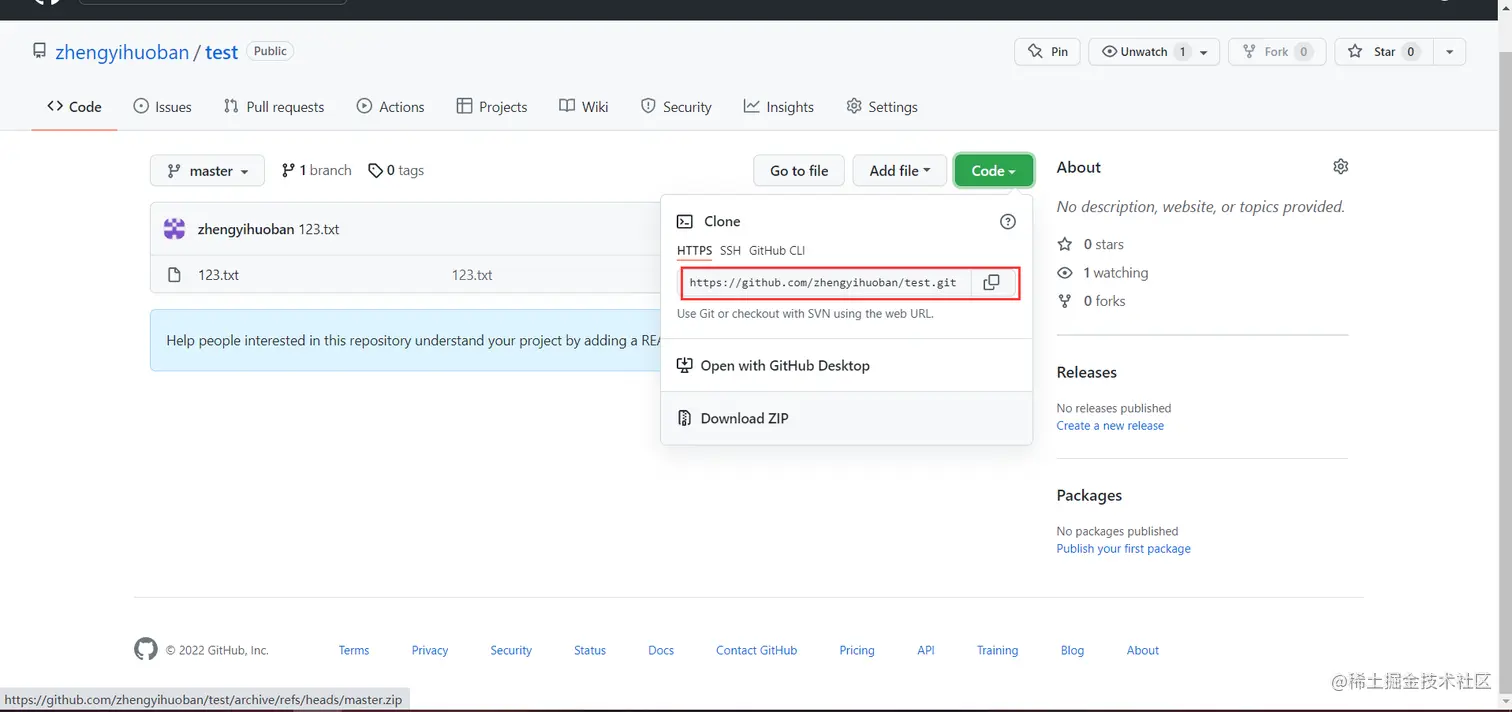Click the tags icon beside 0 tags

coord(375,171)
